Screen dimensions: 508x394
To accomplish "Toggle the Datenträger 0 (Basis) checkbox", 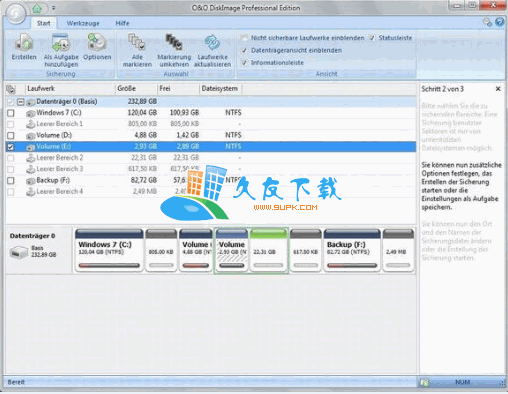I will pyautogui.click(x=11, y=102).
